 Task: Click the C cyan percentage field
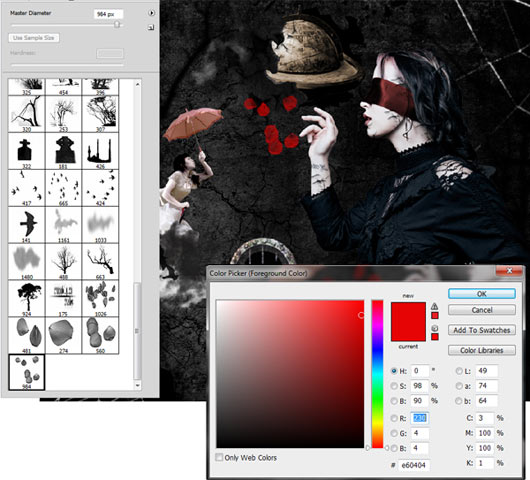[485, 418]
